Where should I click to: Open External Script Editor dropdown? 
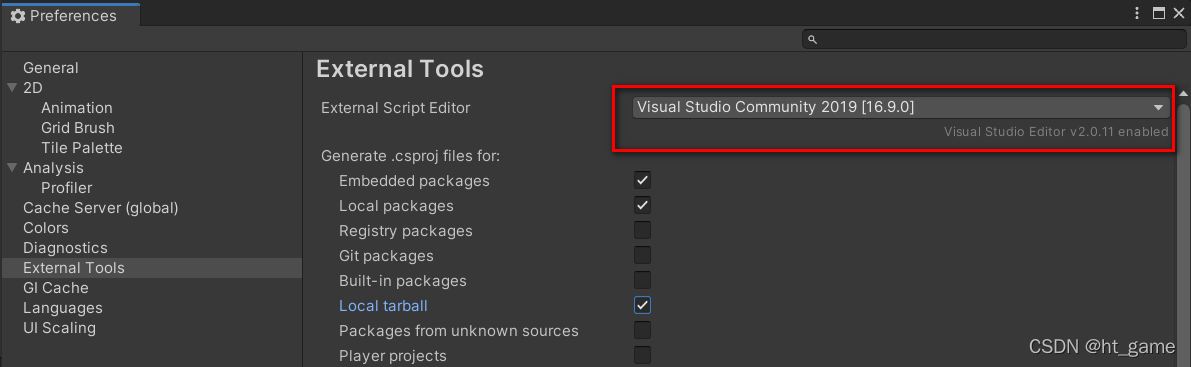[901, 108]
